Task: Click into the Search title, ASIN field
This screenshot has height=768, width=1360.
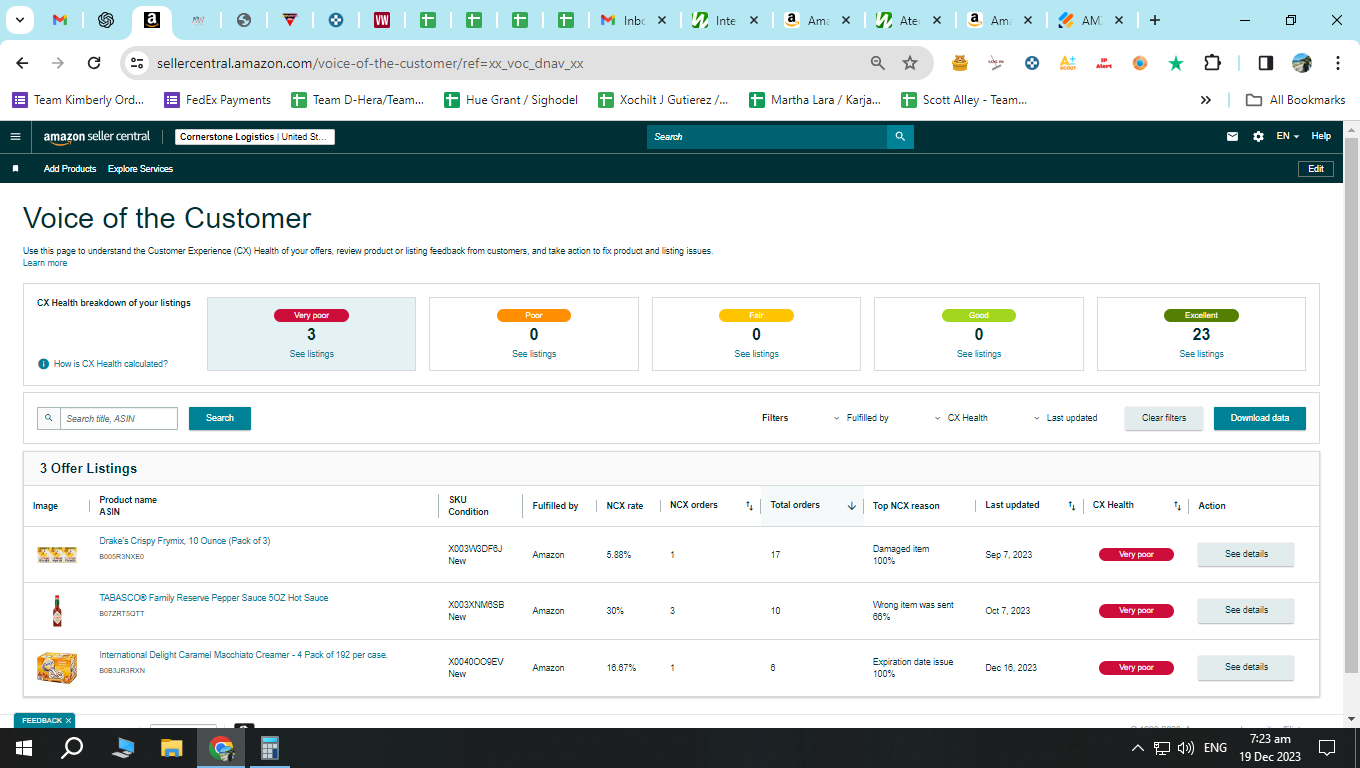Action: [x=118, y=419]
